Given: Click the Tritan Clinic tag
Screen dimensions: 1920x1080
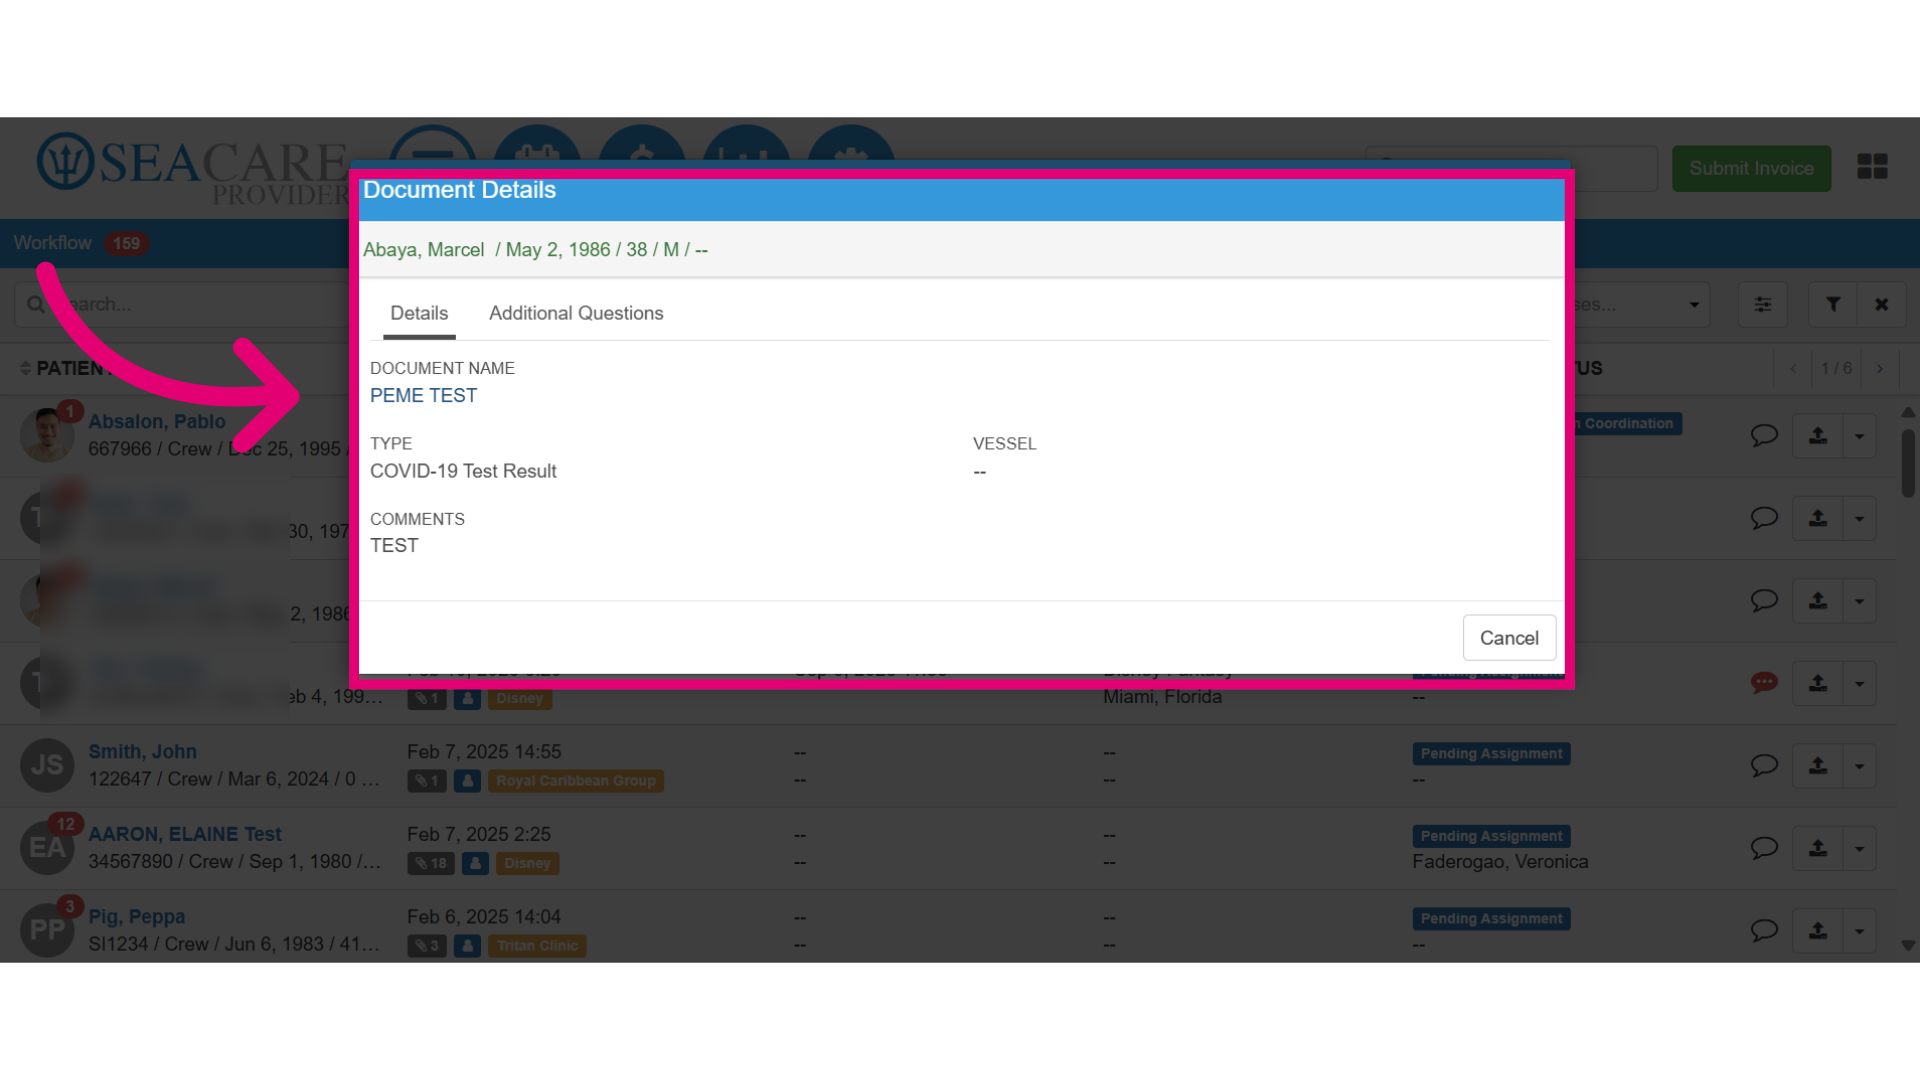Looking at the screenshot, I should pyautogui.click(x=537, y=946).
